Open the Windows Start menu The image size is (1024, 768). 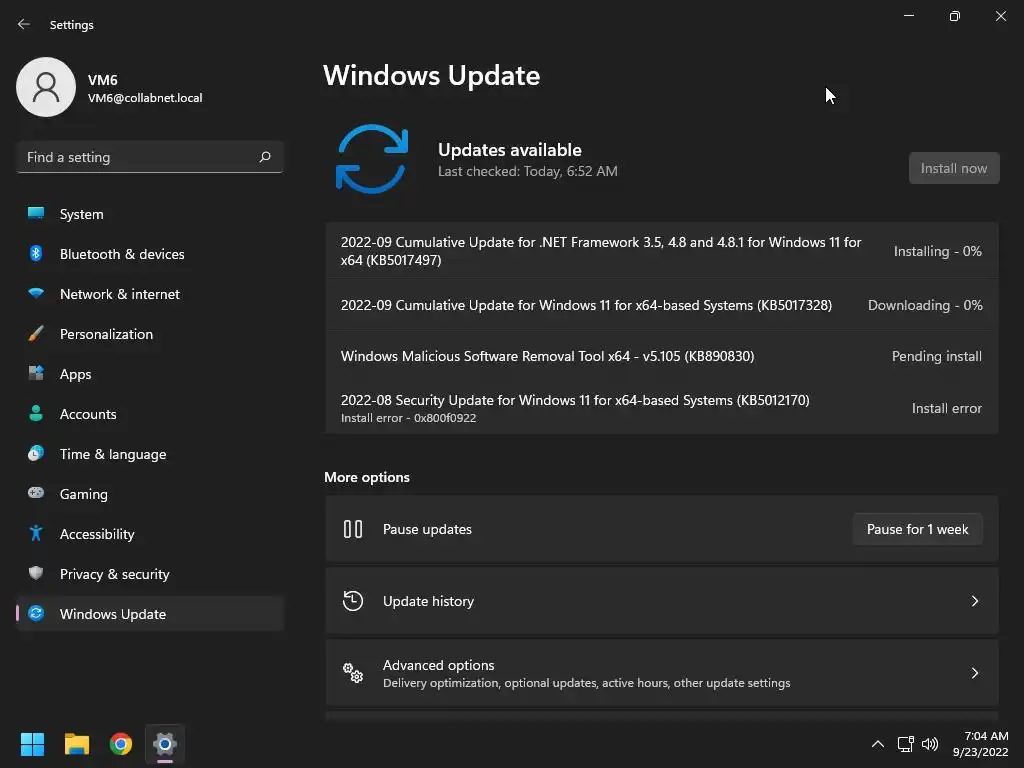[x=32, y=744]
